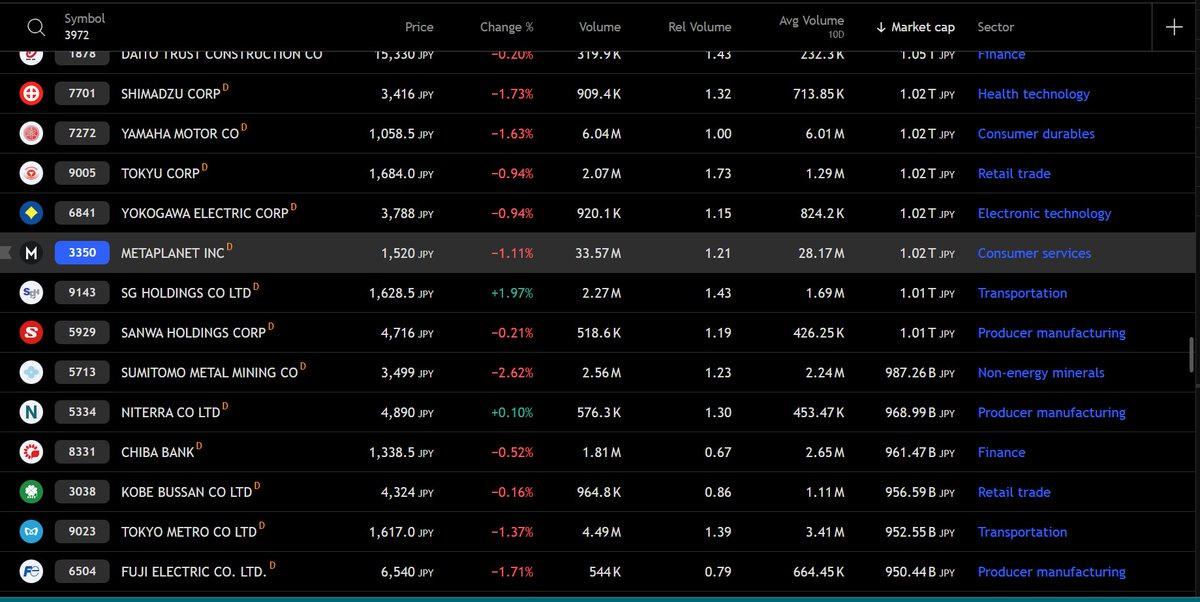Select the YAMAHA MOTOR CO name text
The height and width of the screenshot is (602, 1200).
180,134
